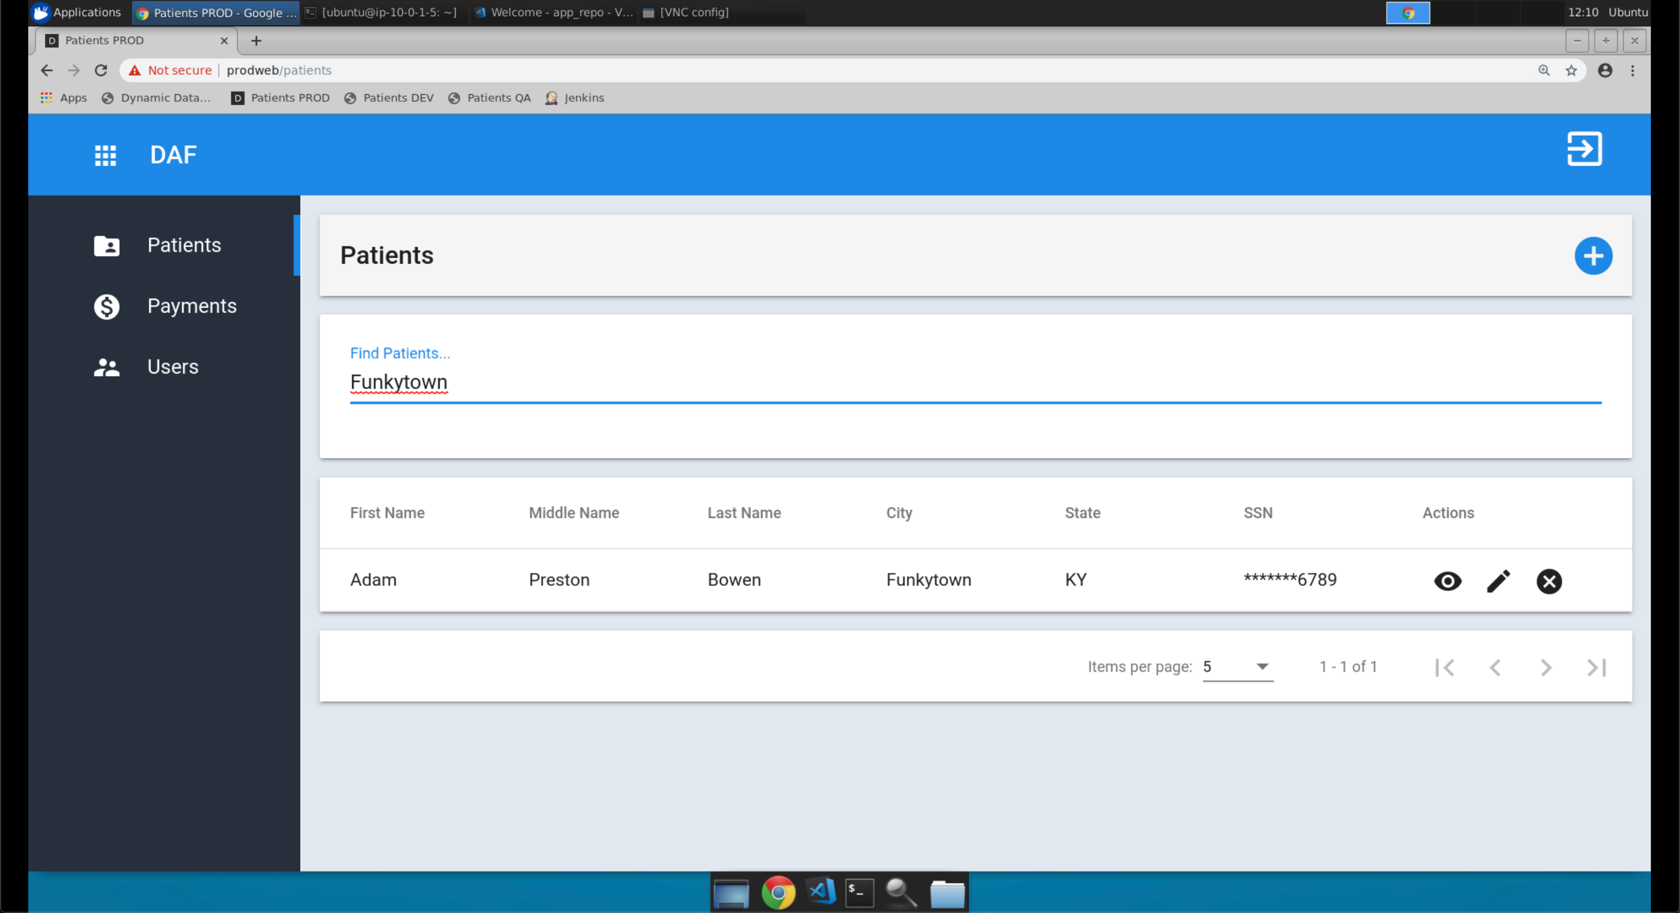Open Payments in the sidebar
The width and height of the screenshot is (1680, 913).
[191, 306]
